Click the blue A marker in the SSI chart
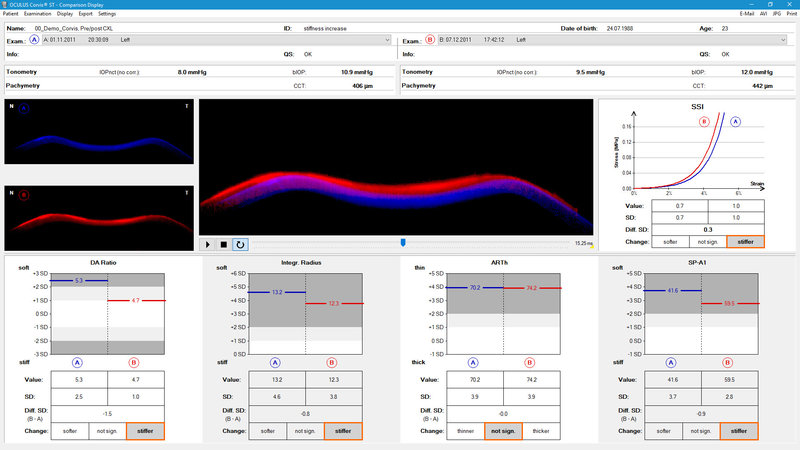Image resolution: width=800 pixels, height=450 pixels. coord(736,122)
